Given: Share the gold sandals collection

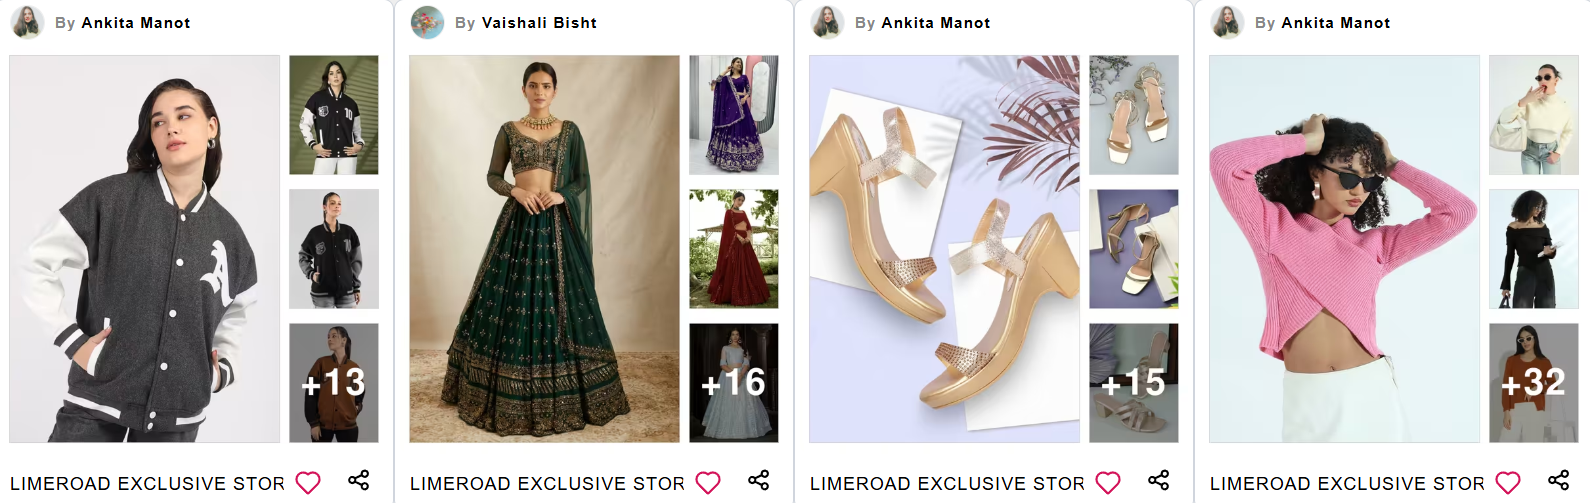Looking at the screenshot, I should click(1159, 480).
